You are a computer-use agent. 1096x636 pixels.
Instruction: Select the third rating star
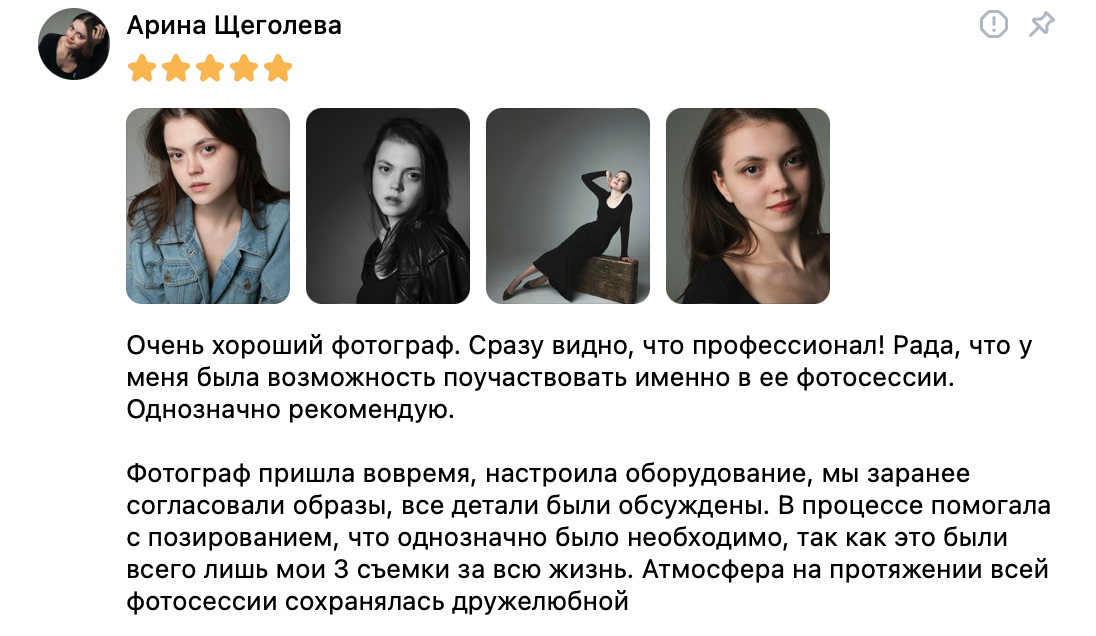tap(210, 68)
